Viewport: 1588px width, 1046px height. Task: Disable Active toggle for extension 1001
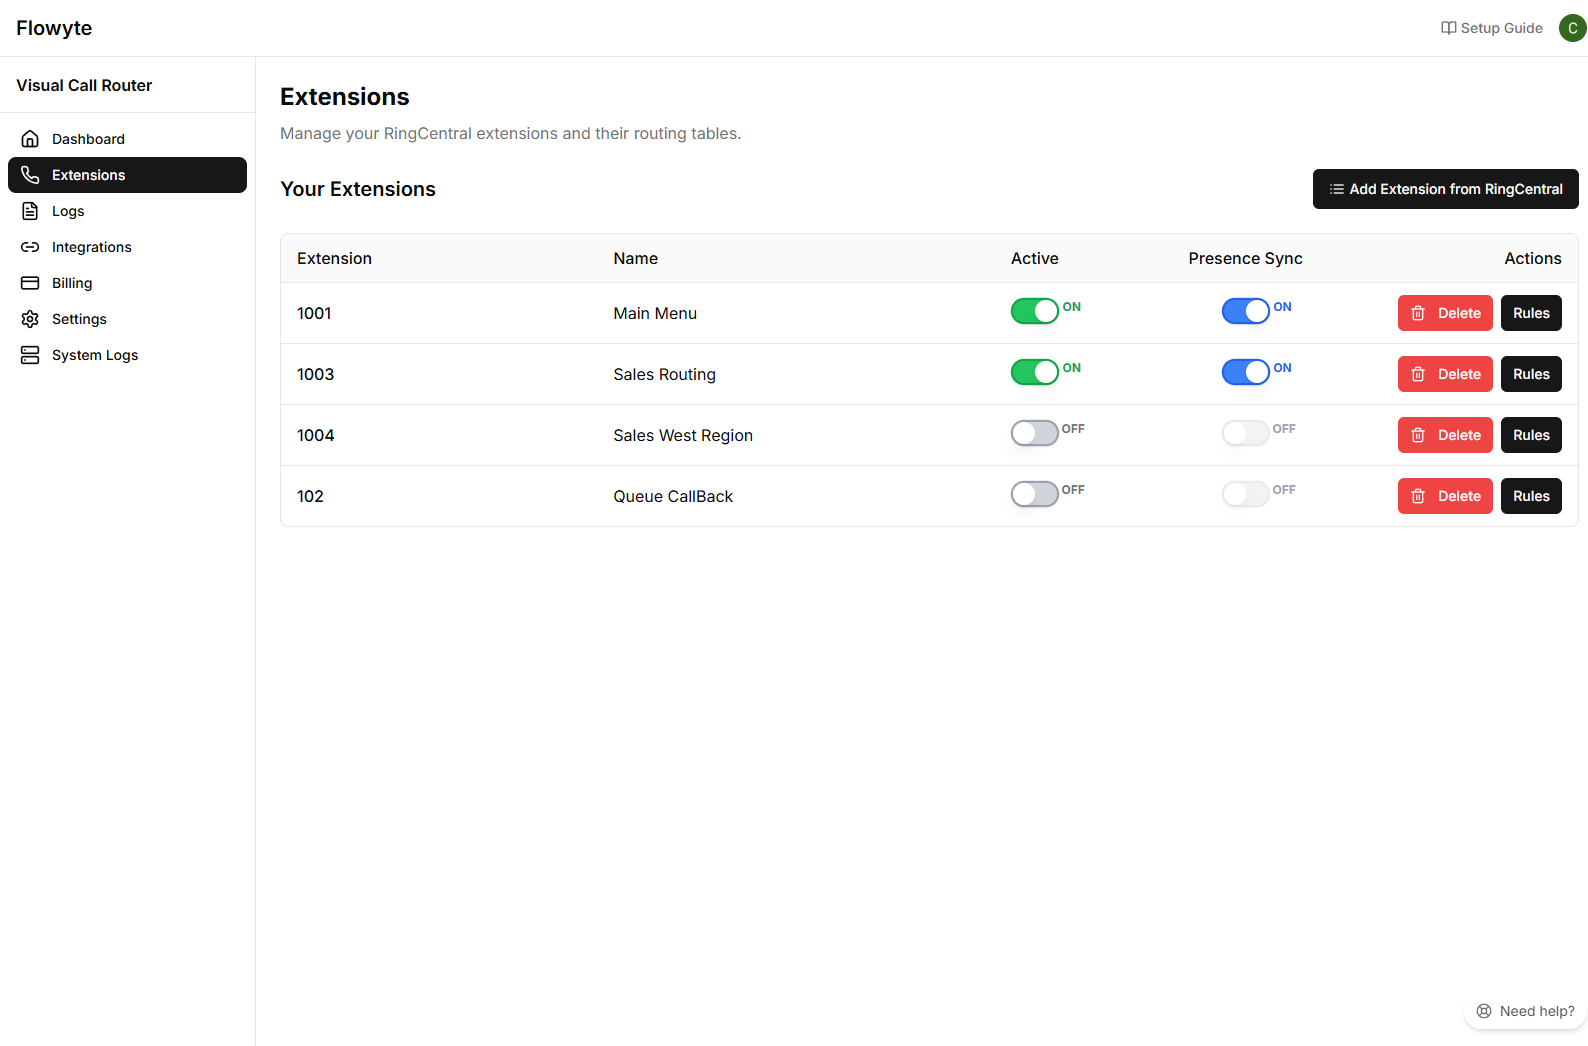(x=1034, y=311)
